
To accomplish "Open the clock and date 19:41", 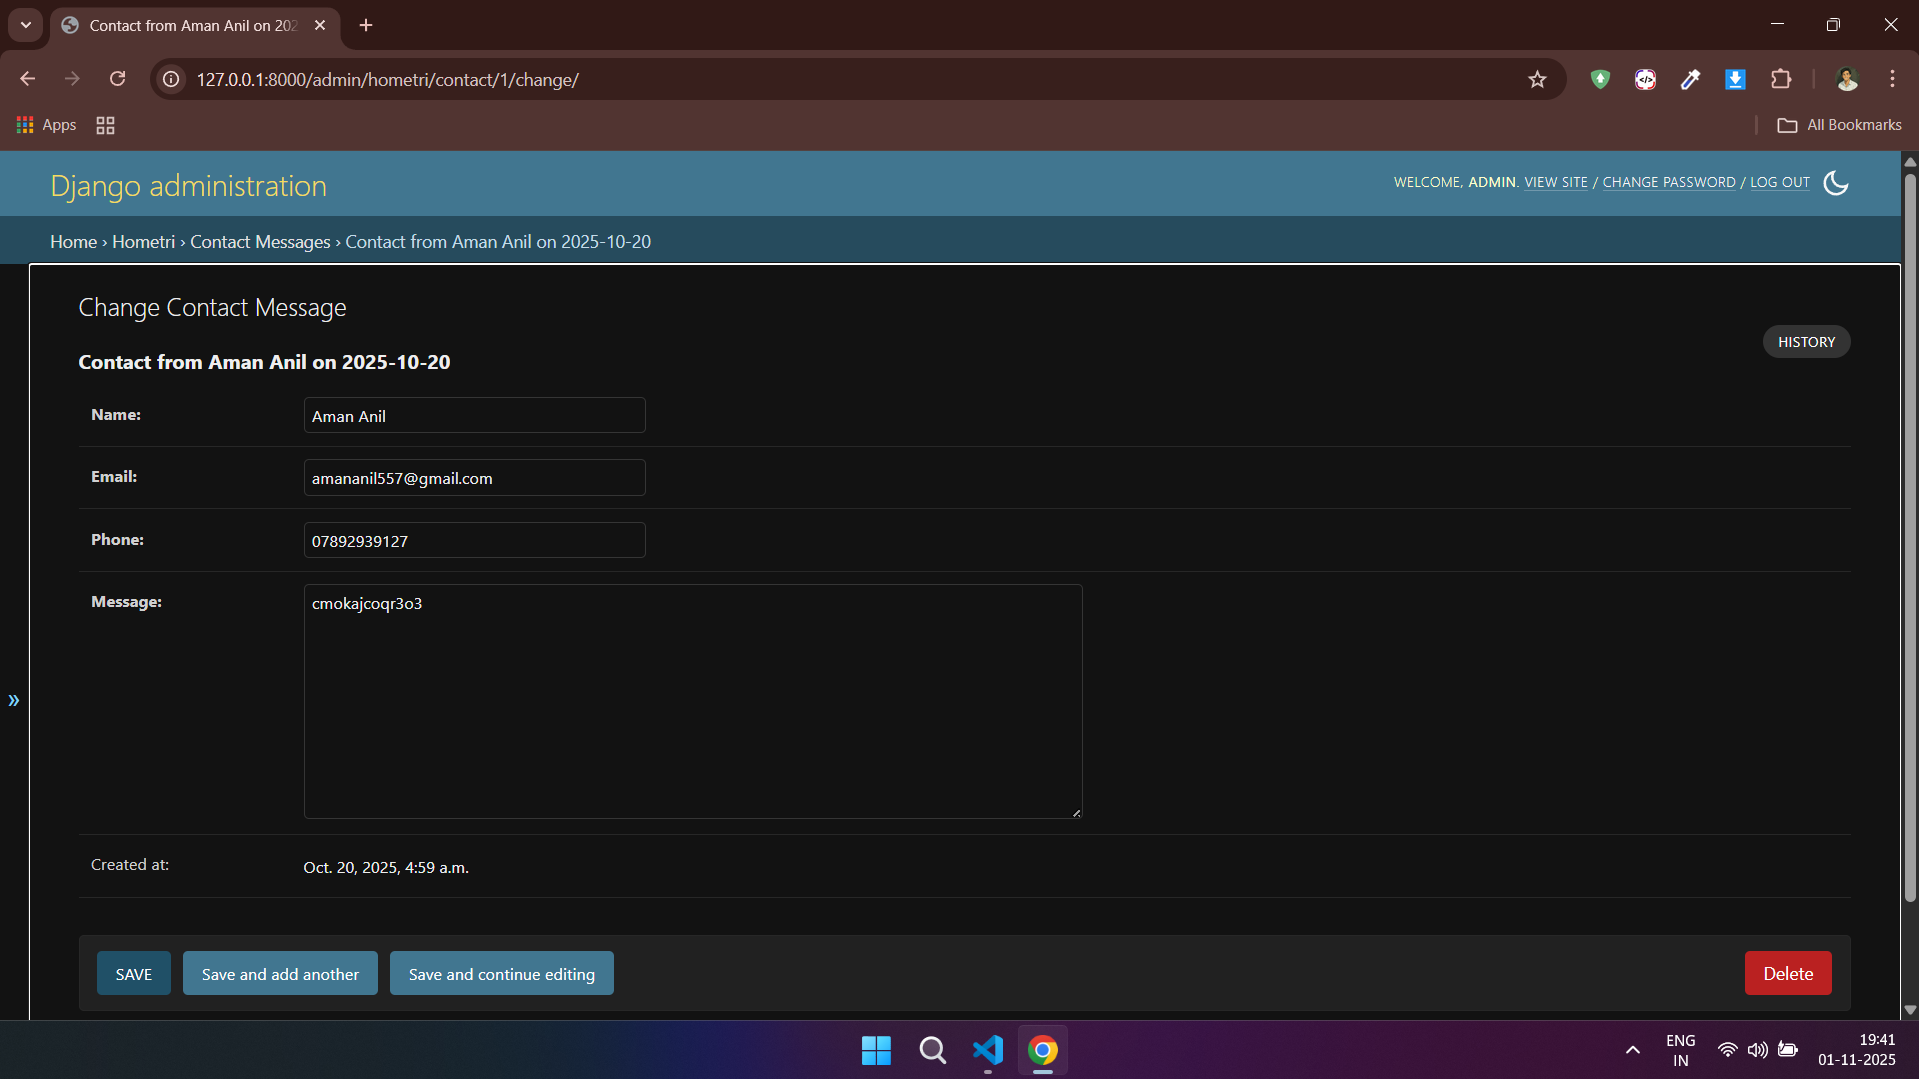I will tap(1857, 1050).
